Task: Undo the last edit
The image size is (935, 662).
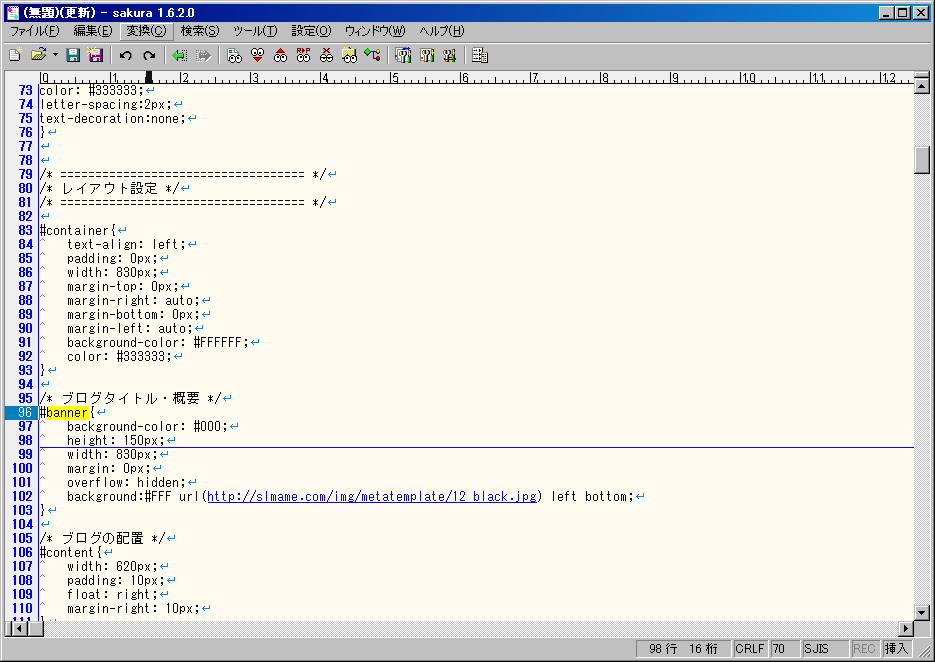Action: 125,55
